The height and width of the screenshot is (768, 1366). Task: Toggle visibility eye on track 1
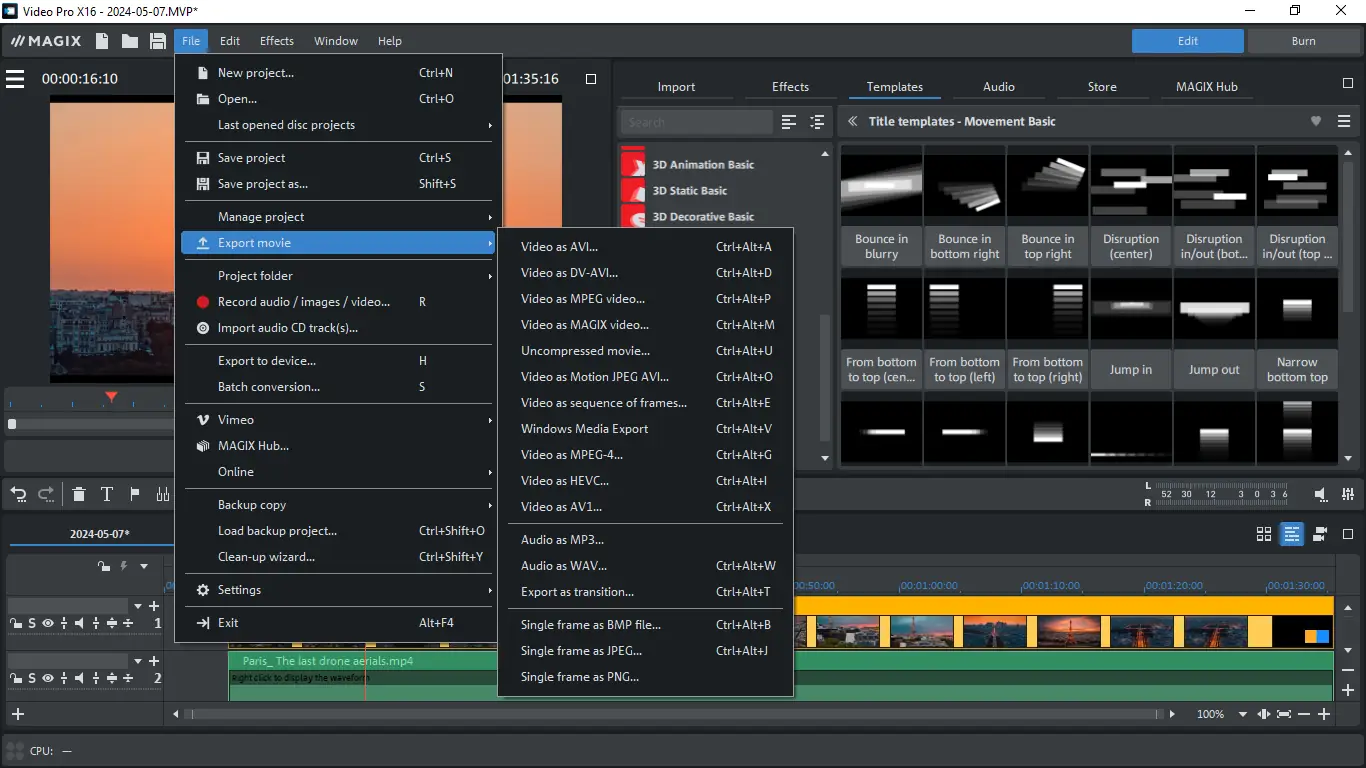[x=47, y=623]
